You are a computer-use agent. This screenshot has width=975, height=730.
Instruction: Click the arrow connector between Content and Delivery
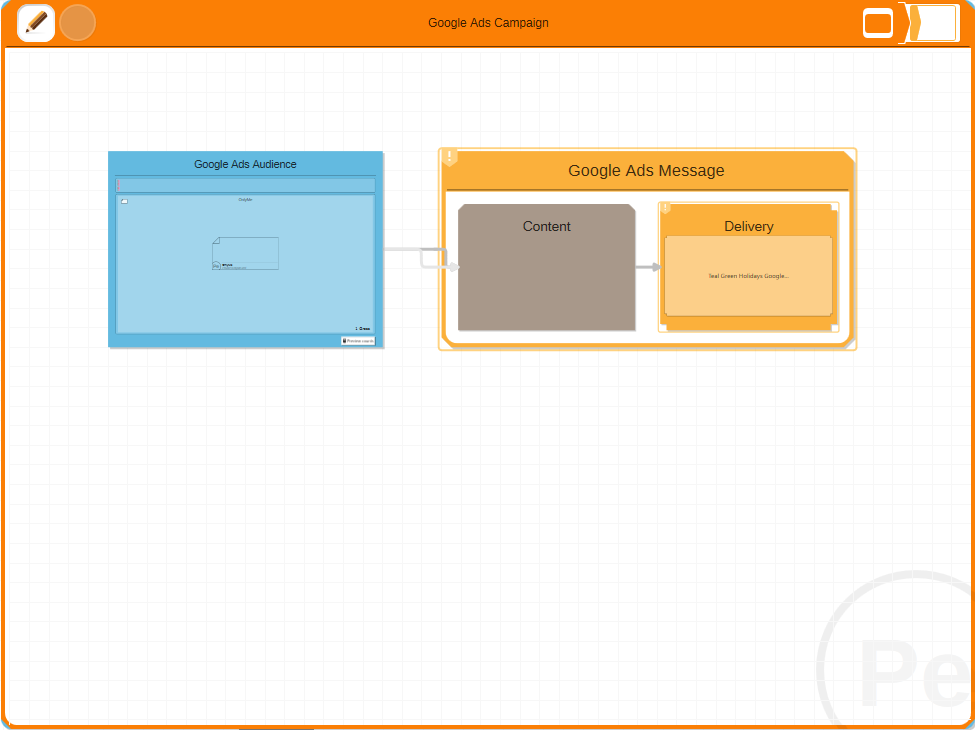tap(647, 267)
